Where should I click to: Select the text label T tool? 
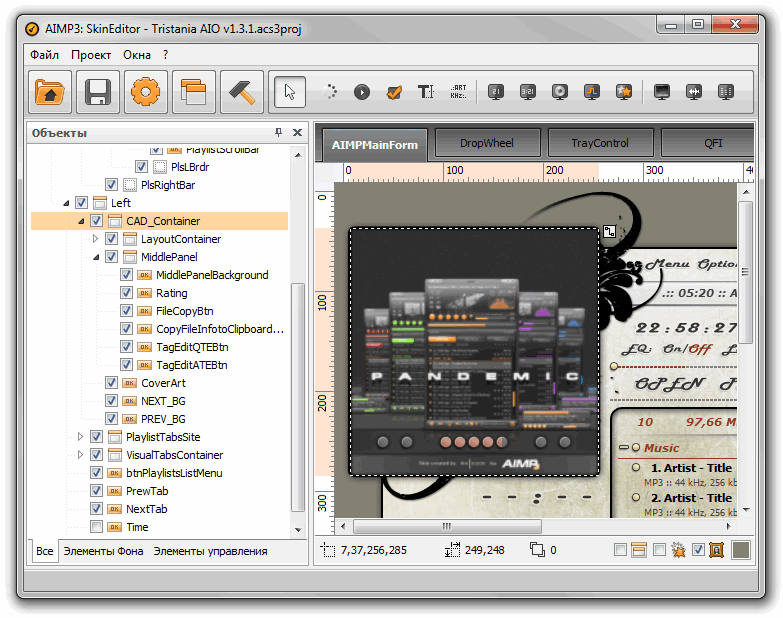[x=426, y=92]
